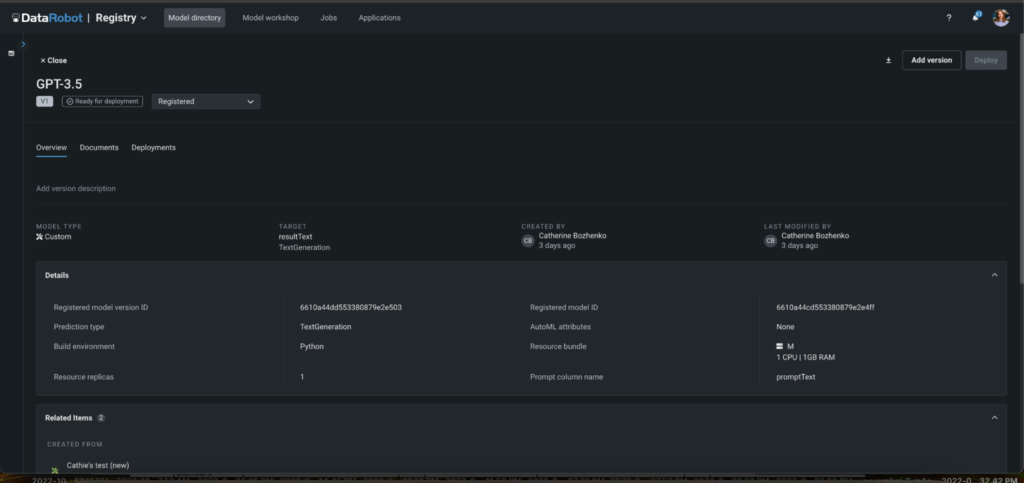Open the notifications bell
This screenshot has width=1024, height=483.
976,17
